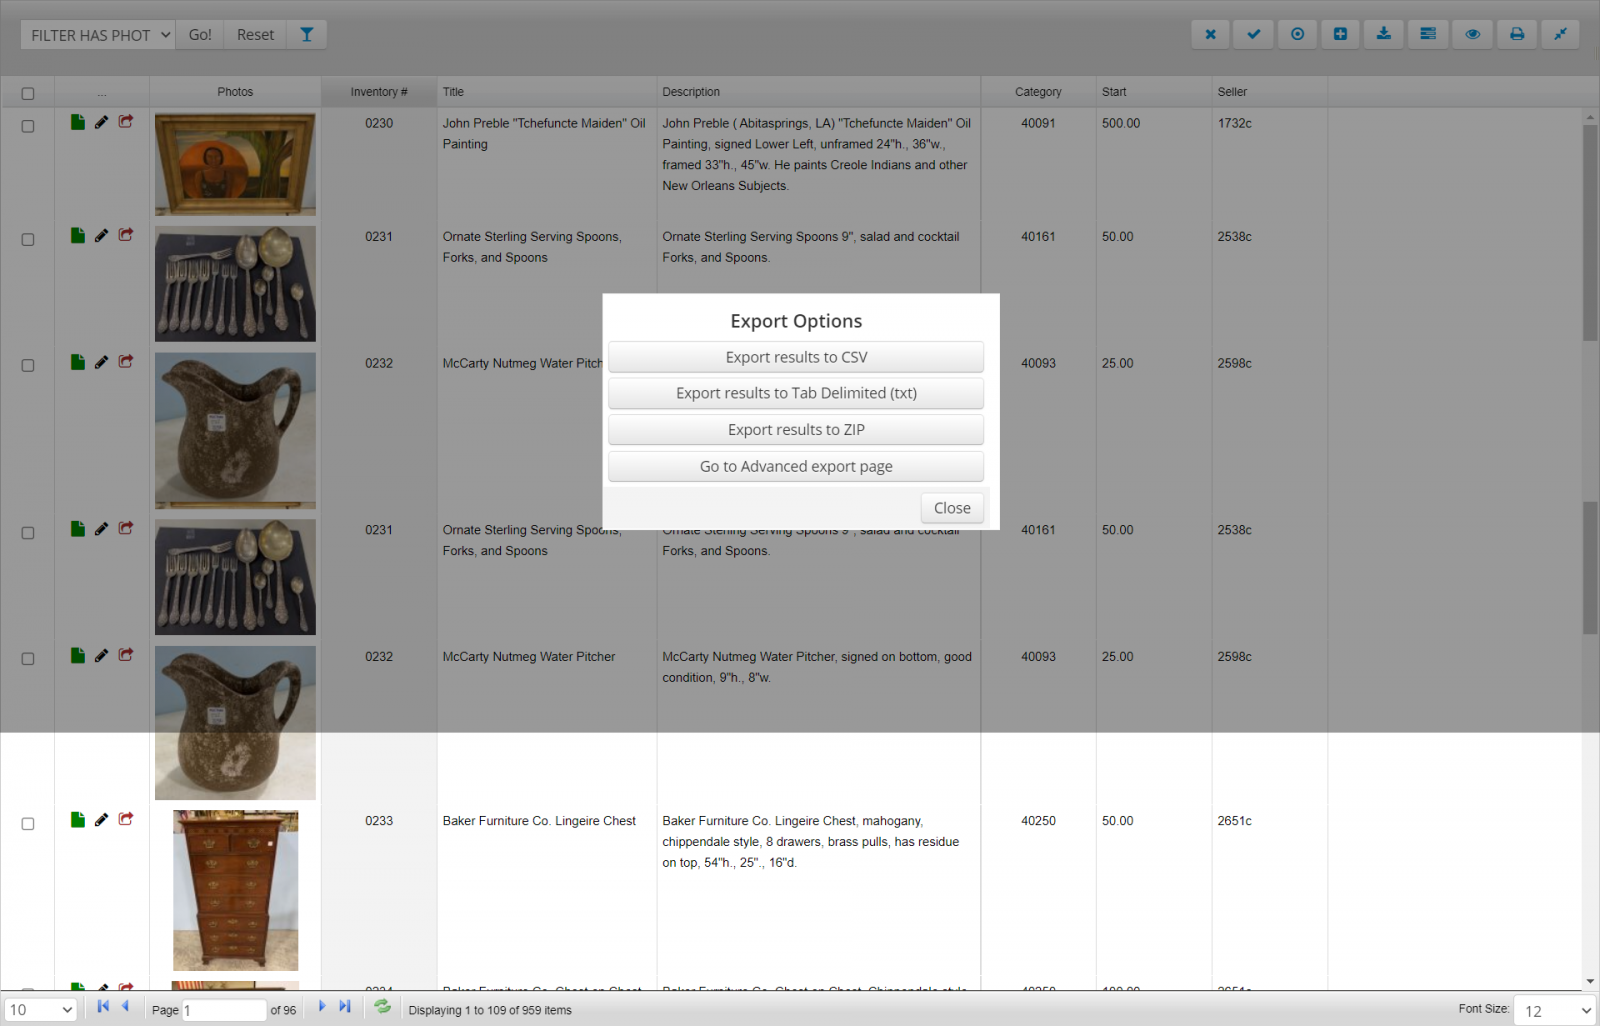Click the Page number input field
Screen dimensions: 1600x1026
[223, 1010]
